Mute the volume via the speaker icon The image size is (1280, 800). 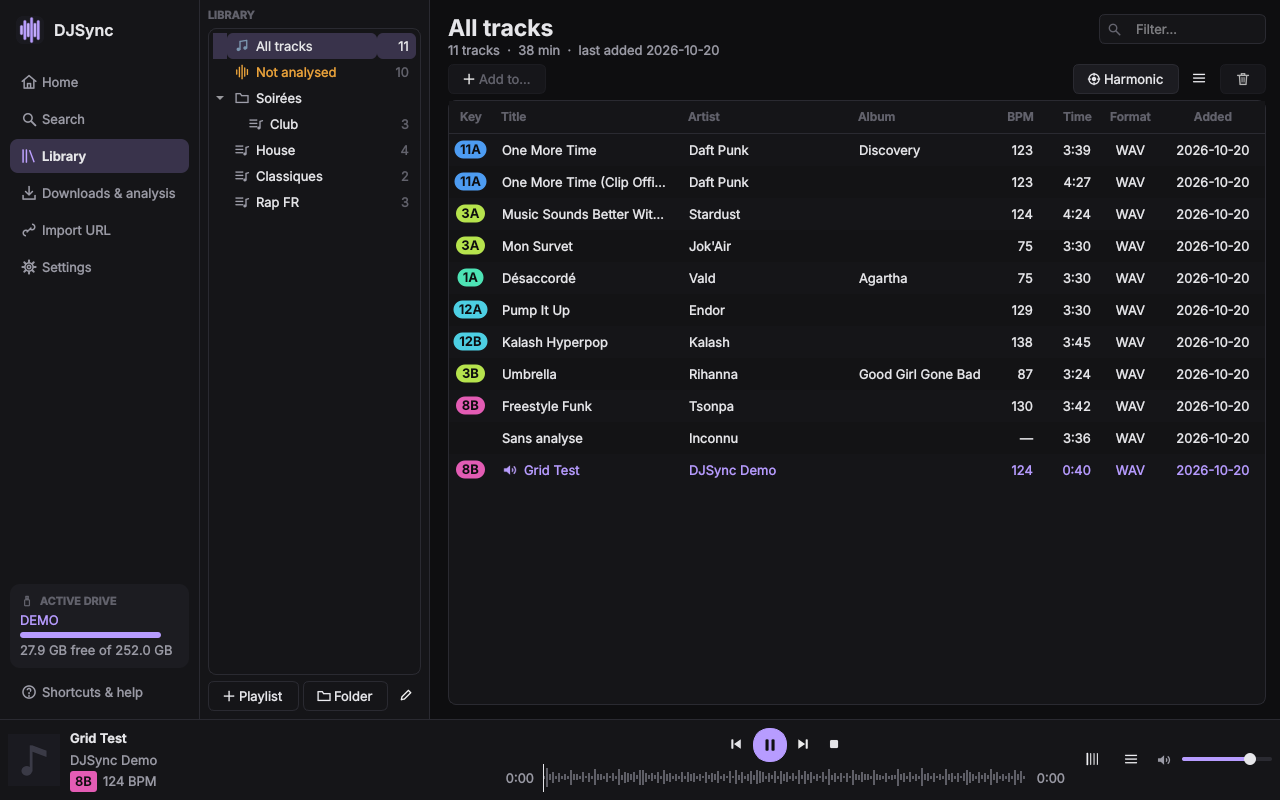coord(1164,760)
